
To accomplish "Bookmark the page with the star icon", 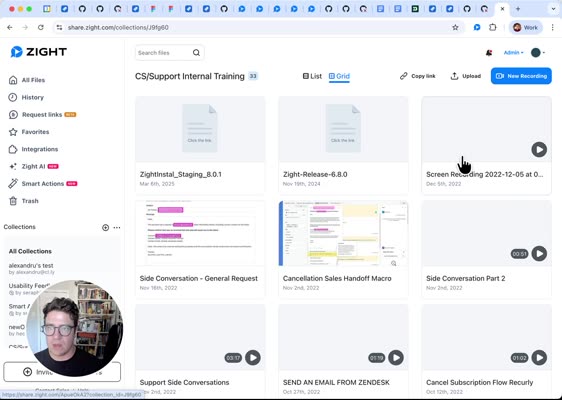I will [x=455, y=28].
